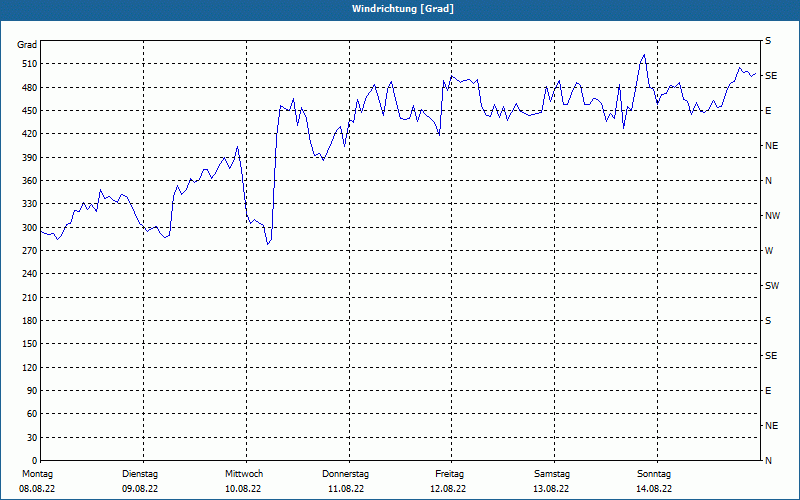Click the chart title 'Windrichtung [Grad]'
Screen dimensions: 800x500
pos(403,9)
